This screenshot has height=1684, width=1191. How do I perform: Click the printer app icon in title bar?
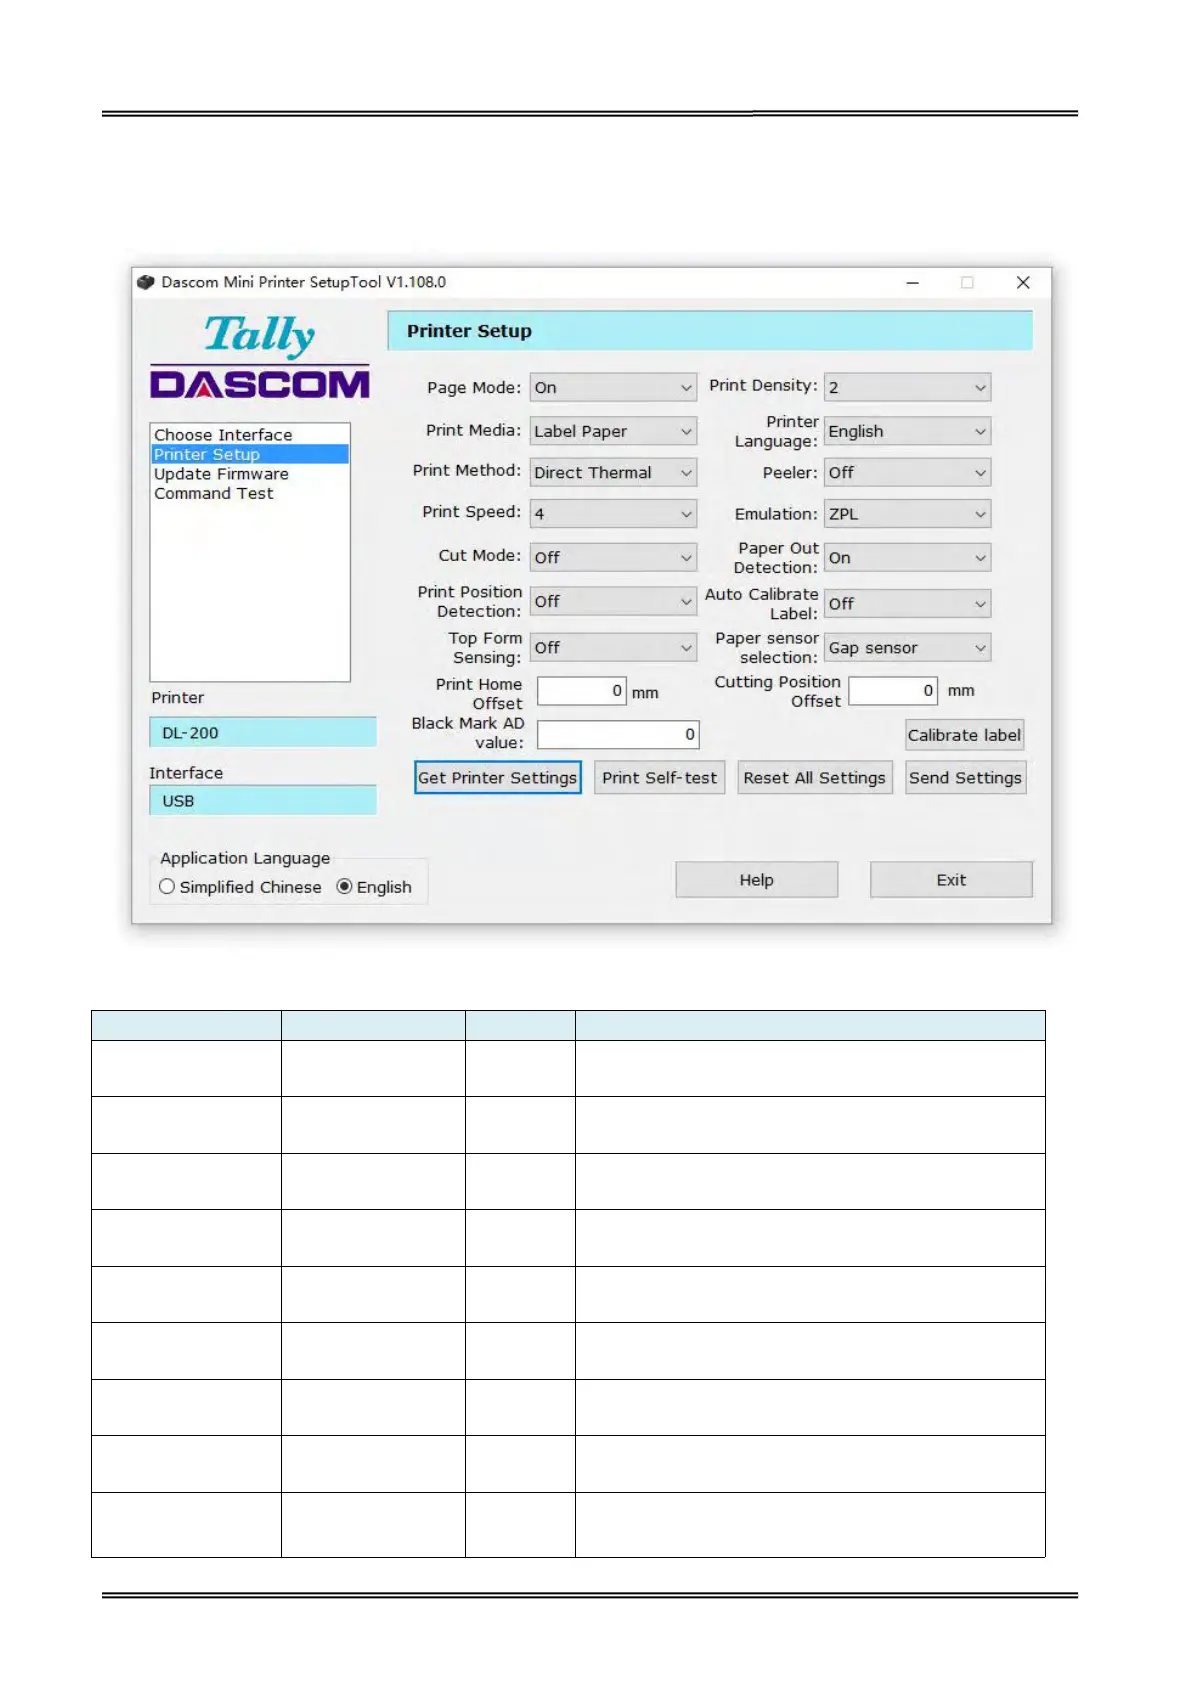[x=146, y=282]
